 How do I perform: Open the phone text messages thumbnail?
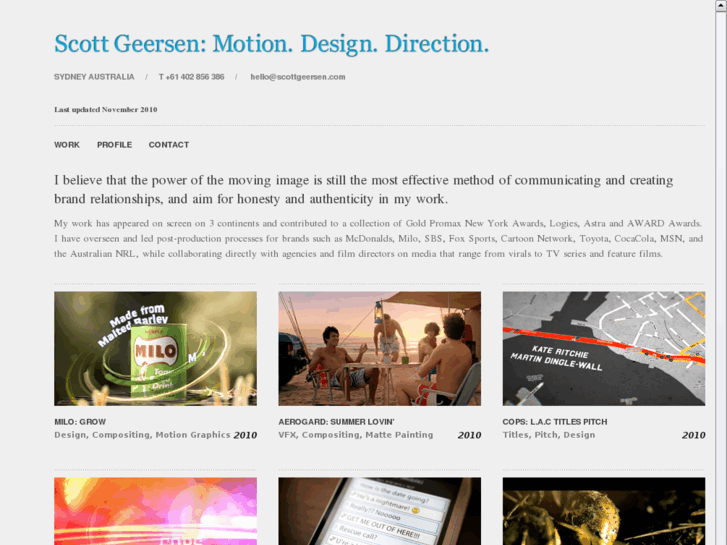379,511
